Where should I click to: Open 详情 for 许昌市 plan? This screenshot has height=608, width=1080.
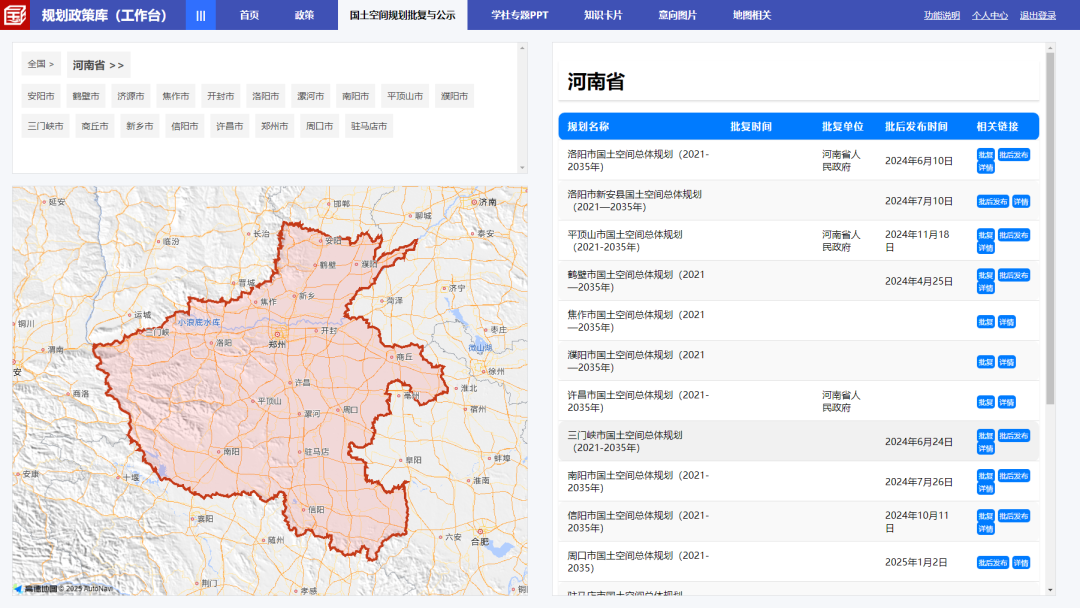coord(1006,402)
